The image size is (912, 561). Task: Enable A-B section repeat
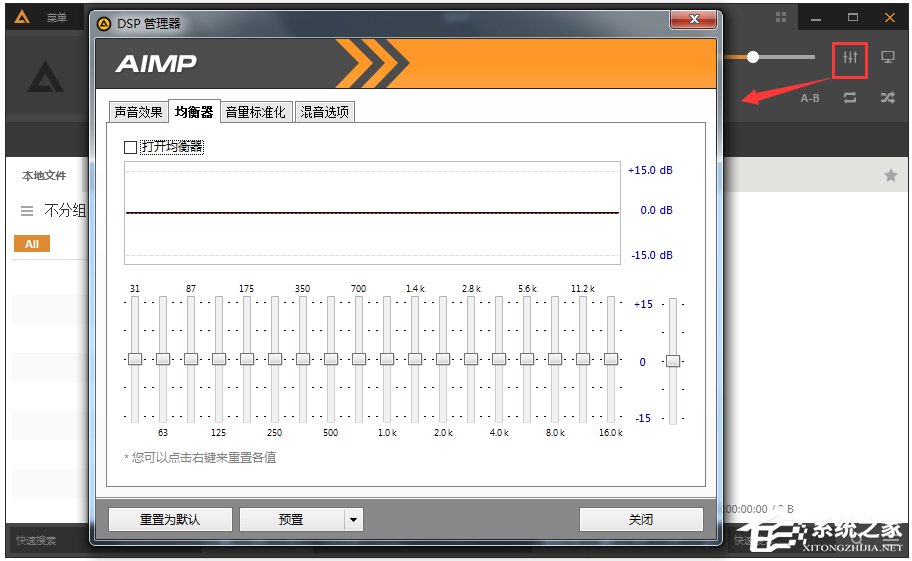(x=810, y=98)
